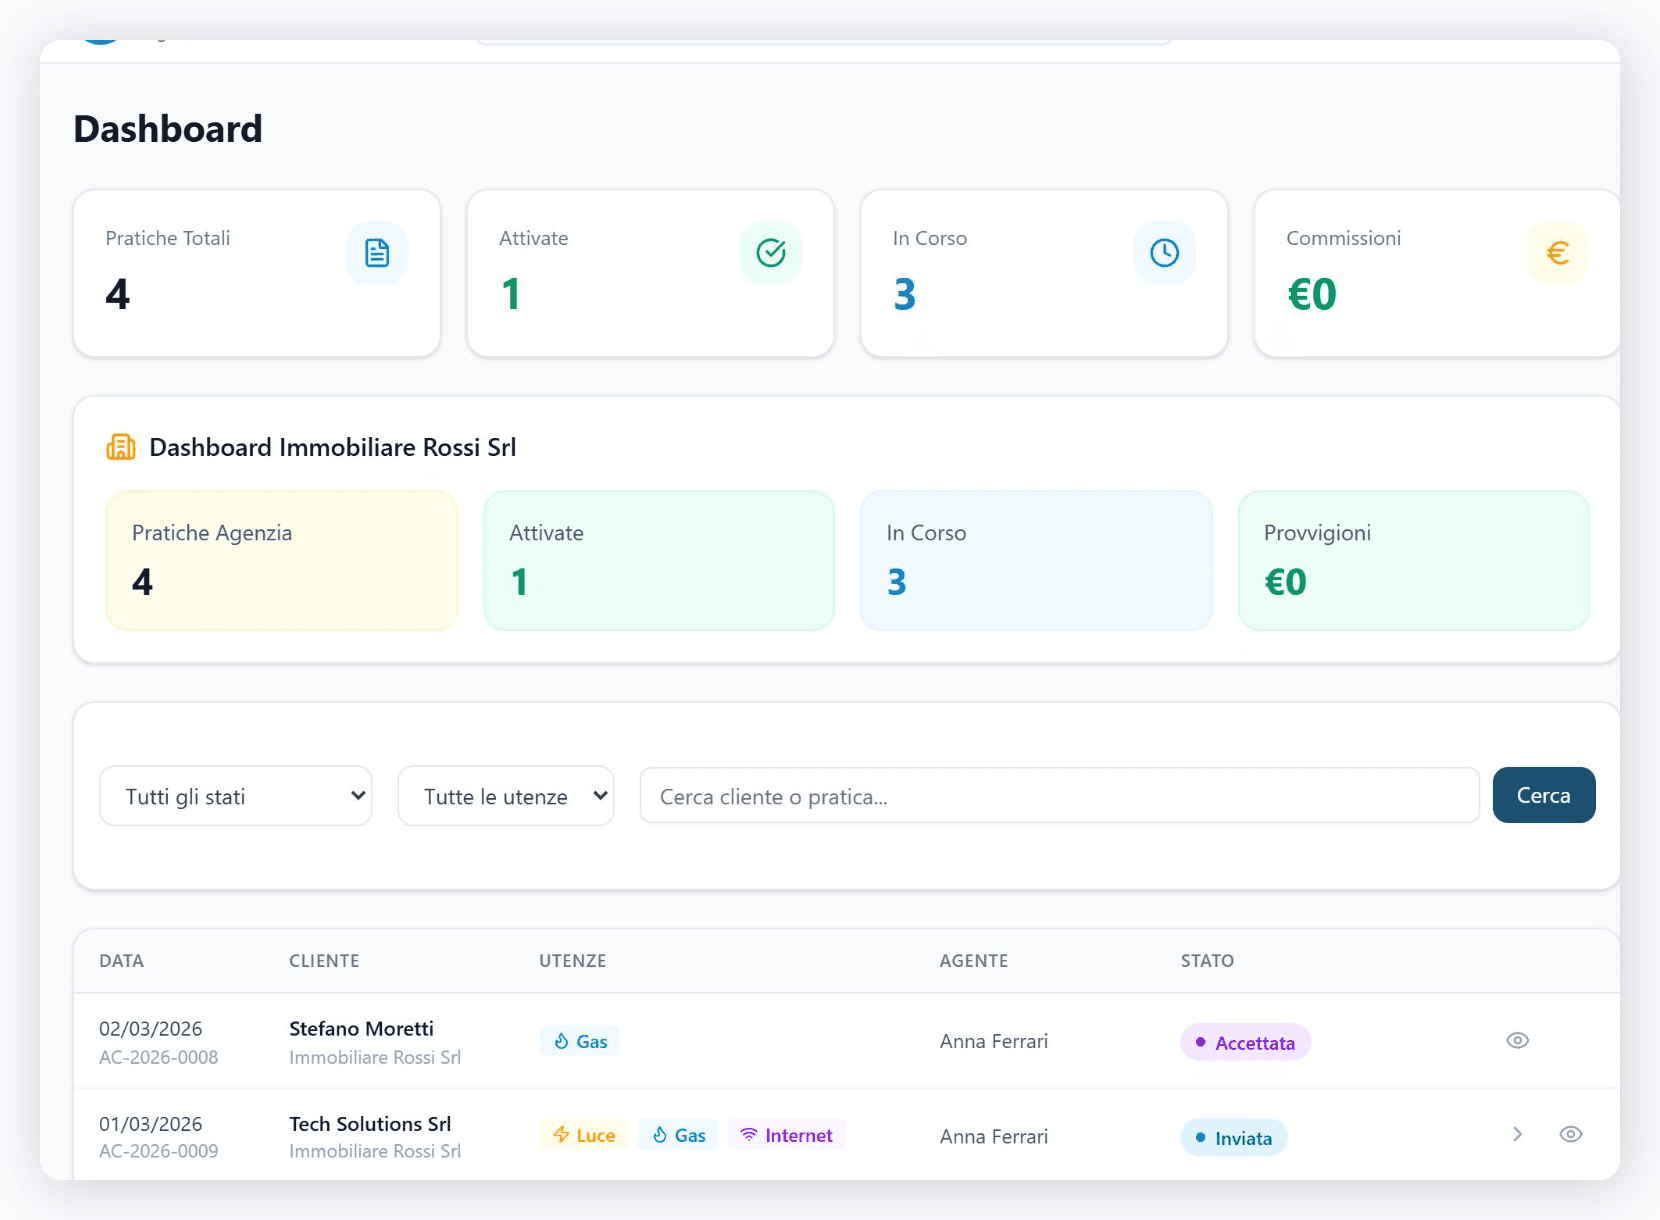The height and width of the screenshot is (1220, 1660).
Task: Click the Internet badge for Tech Solutions Srl
Action: pos(787,1135)
